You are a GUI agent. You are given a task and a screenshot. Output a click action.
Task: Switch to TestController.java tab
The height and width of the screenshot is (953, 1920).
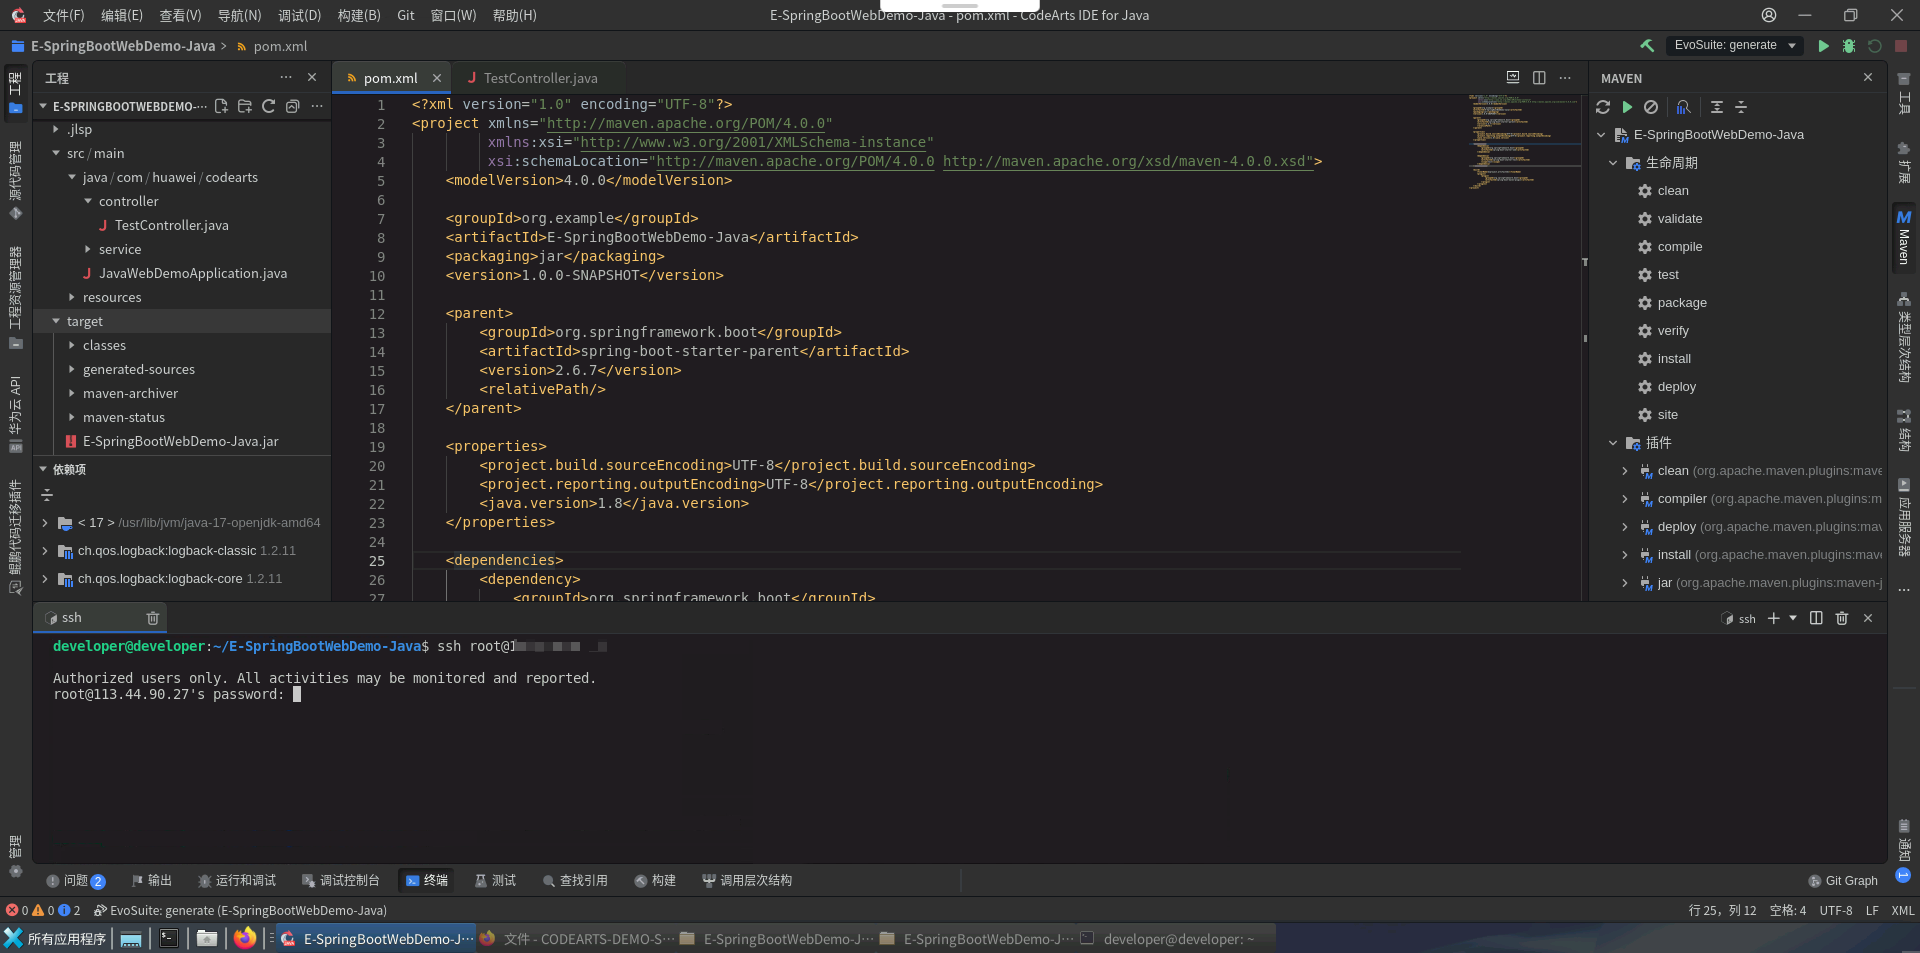click(x=540, y=78)
